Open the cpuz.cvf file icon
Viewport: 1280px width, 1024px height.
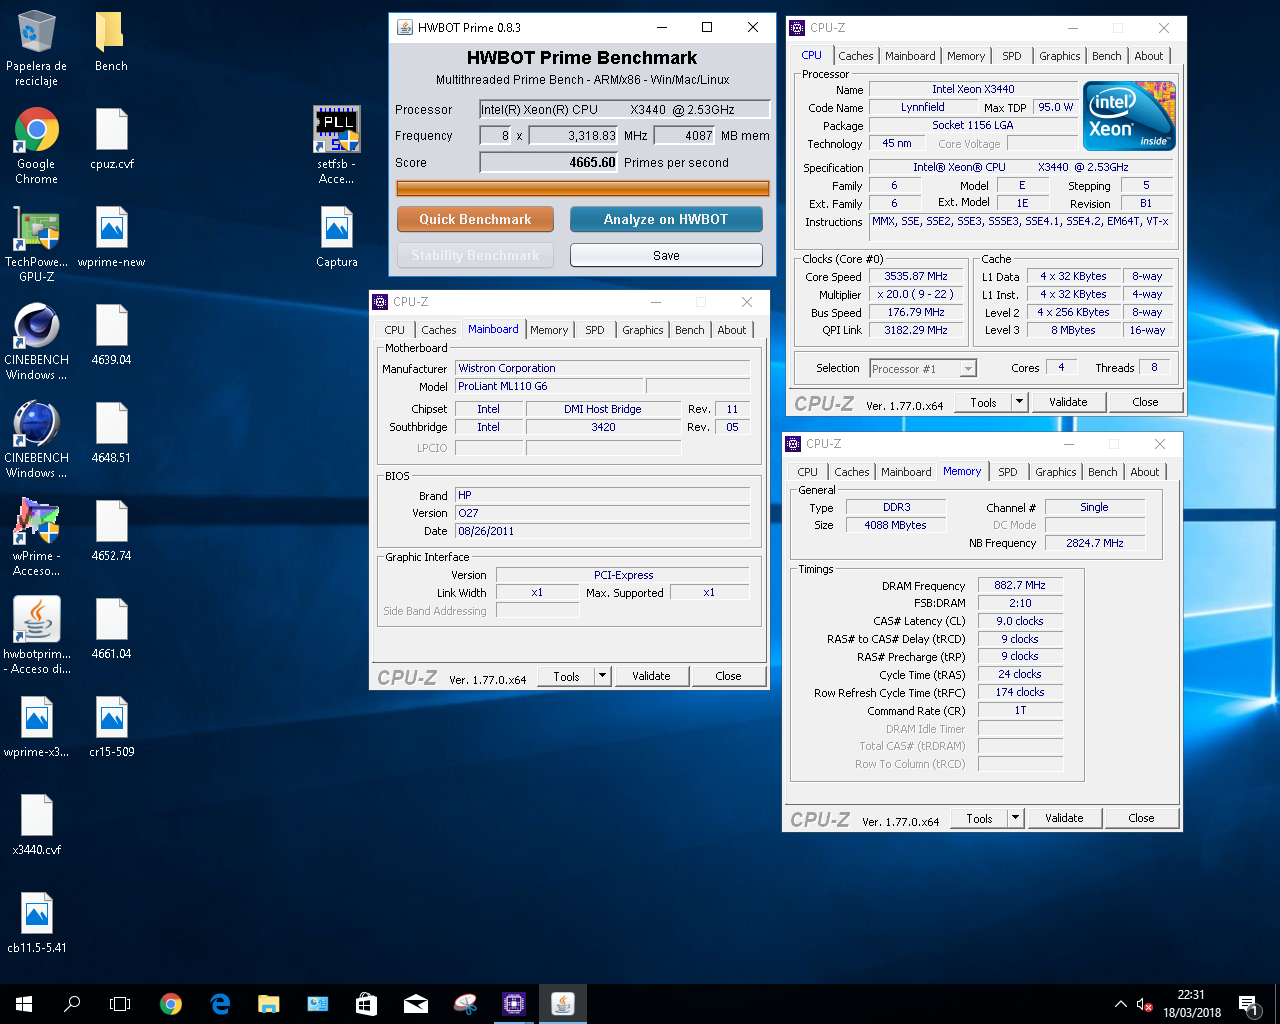[111, 138]
